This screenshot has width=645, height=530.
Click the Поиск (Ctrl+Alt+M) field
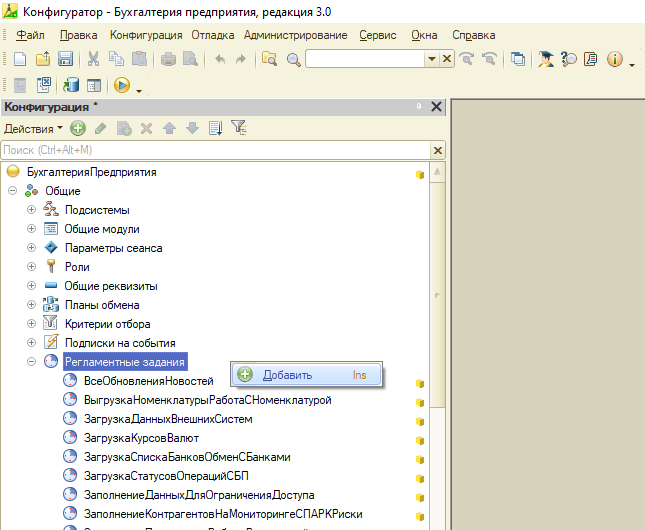click(216, 150)
